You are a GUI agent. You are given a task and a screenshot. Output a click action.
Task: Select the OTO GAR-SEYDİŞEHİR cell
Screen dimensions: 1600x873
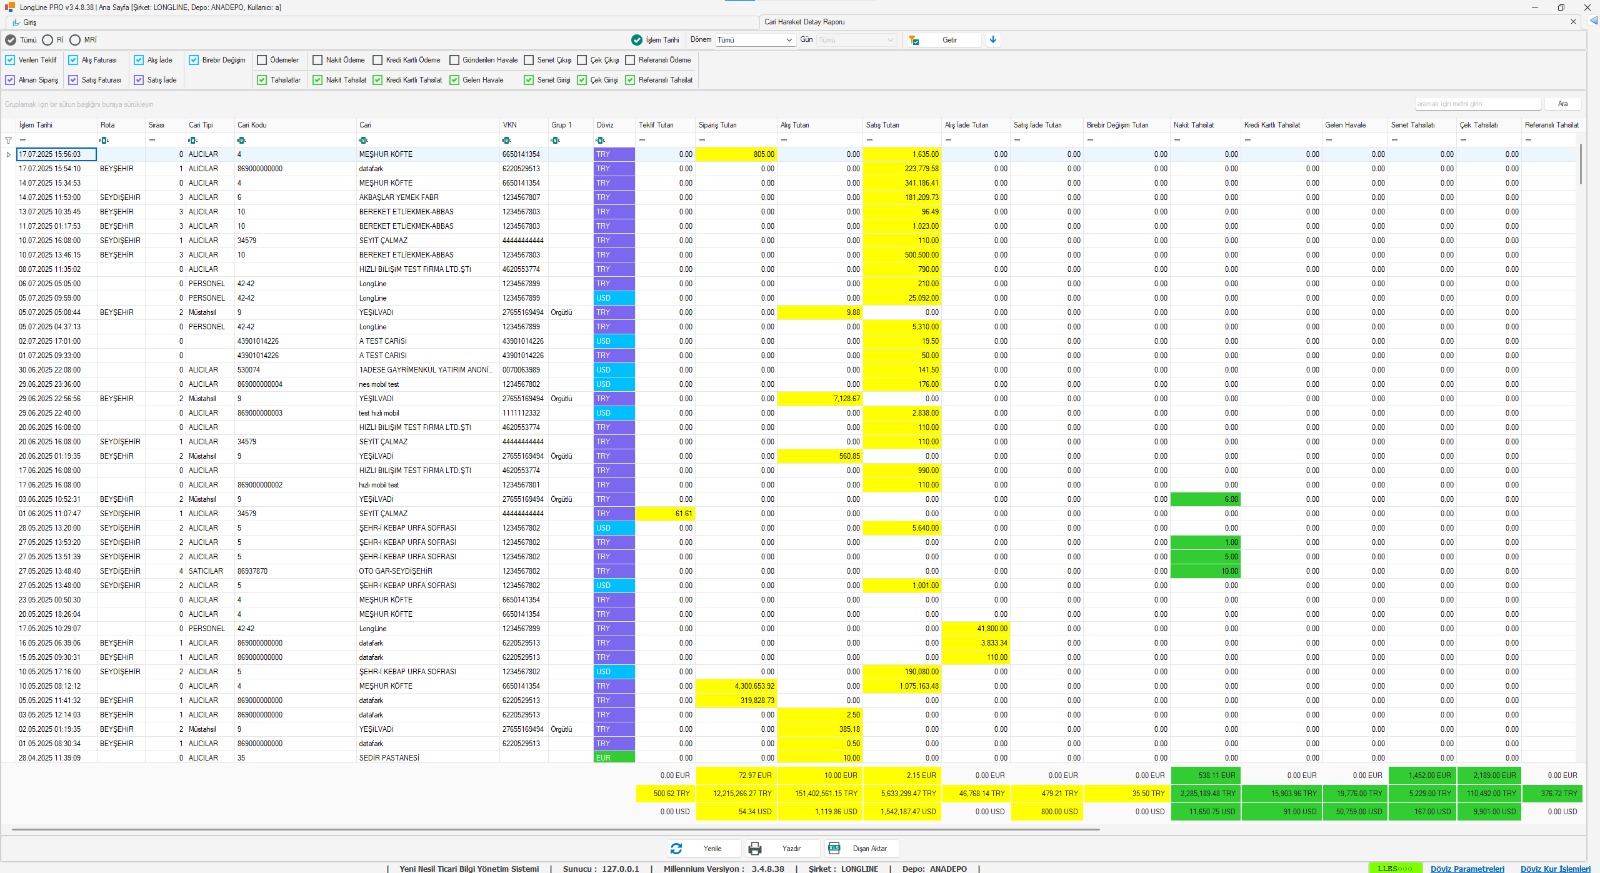tap(428, 571)
